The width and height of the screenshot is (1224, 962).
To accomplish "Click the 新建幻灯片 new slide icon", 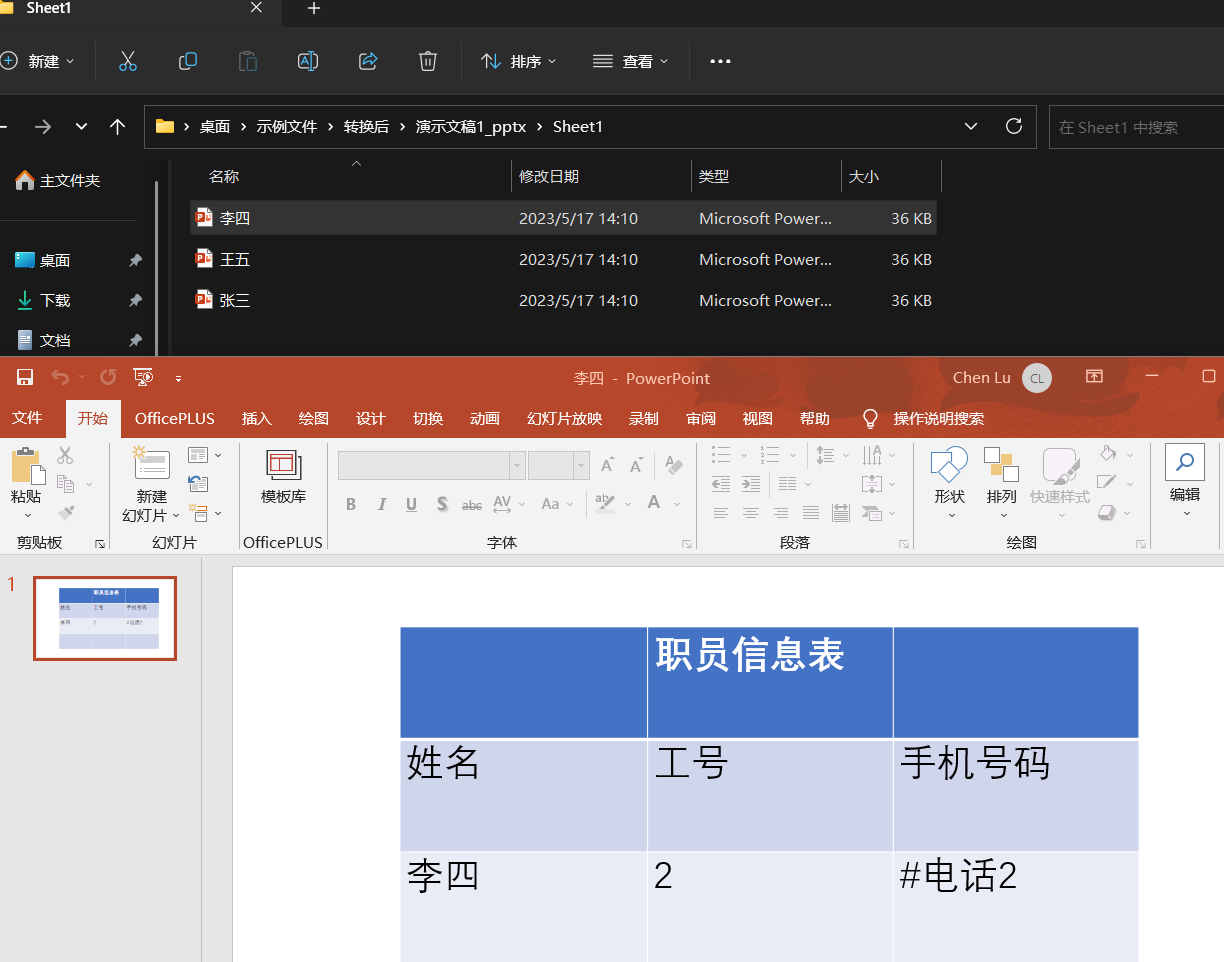I will tap(152, 465).
